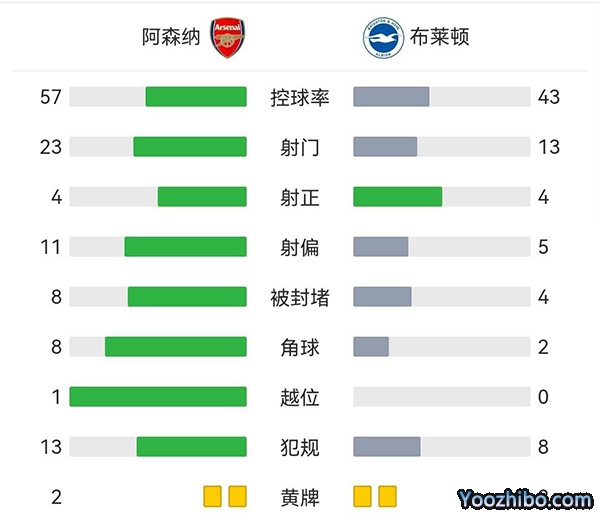Viewport: 600px width, 515px height.
Task: Click Brighton's gray possession bar
Action: pyautogui.click(x=391, y=97)
